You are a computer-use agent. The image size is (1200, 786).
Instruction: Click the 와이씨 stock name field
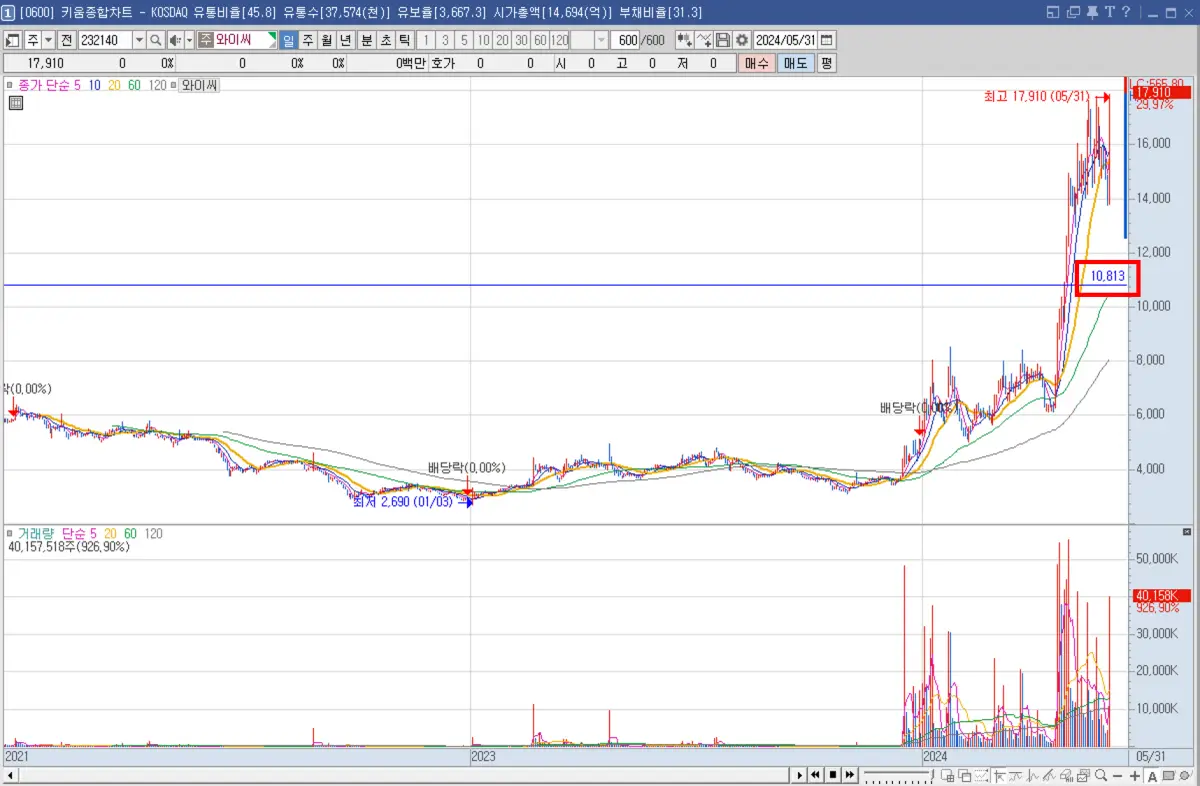(x=246, y=40)
